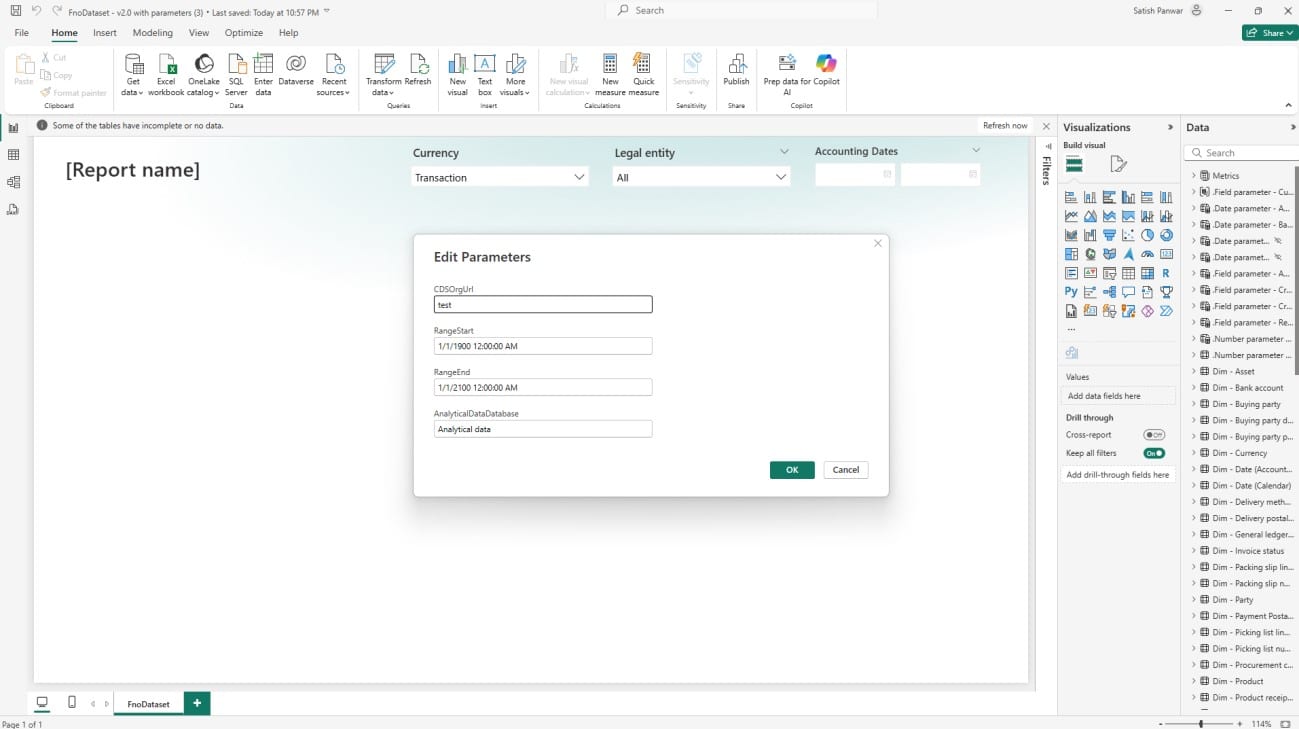Image resolution: width=1299 pixels, height=729 pixels.
Task: Switch to mobile layout view
Action: point(72,703)
